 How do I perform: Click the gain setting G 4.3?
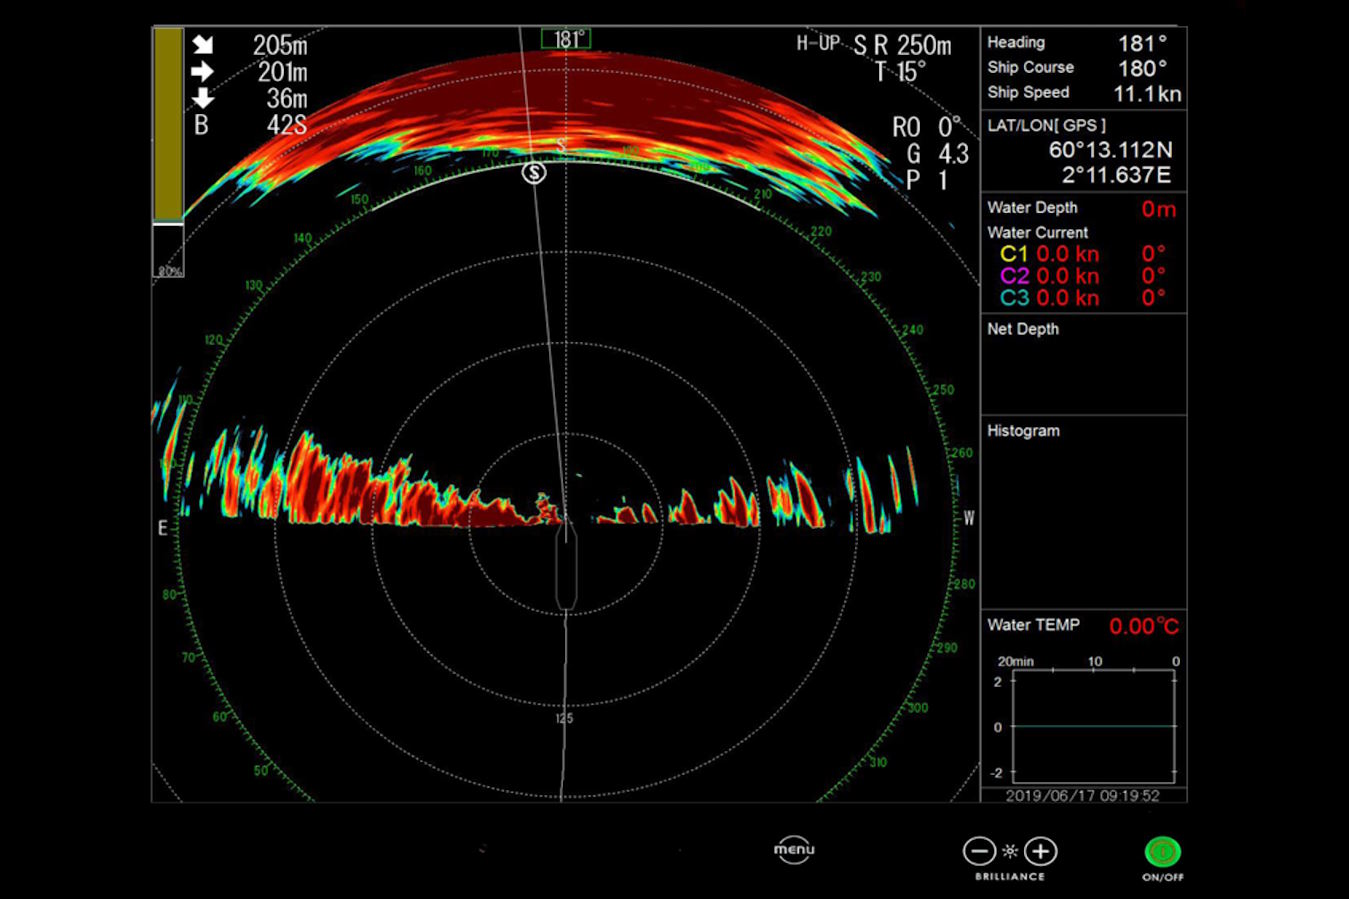pos(938,154)
